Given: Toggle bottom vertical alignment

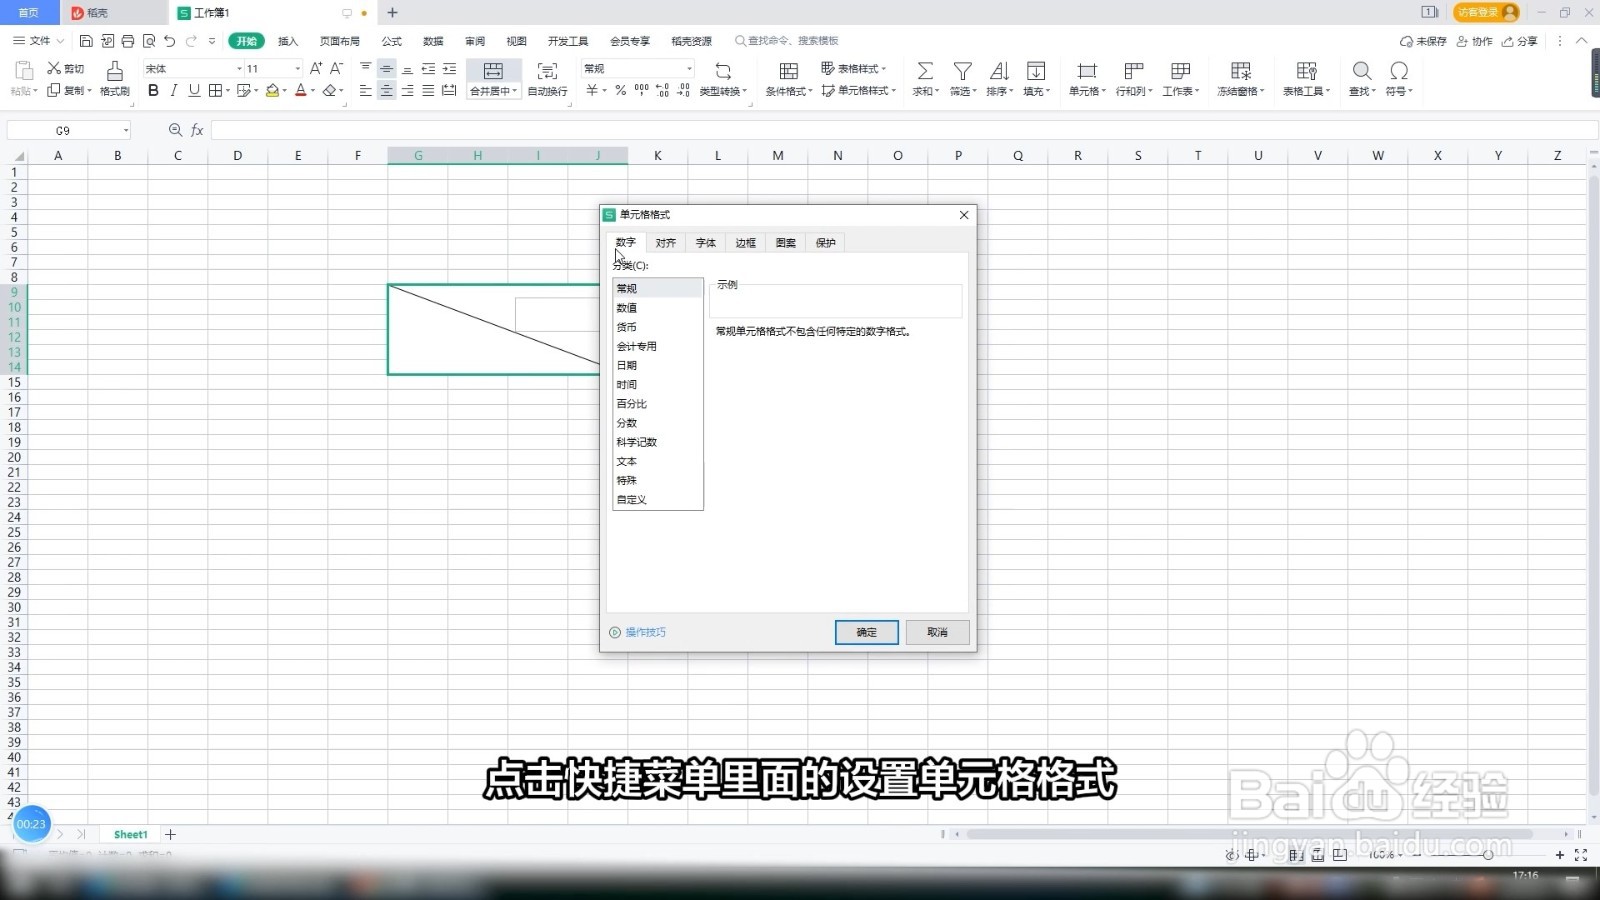Looking at the screenshot, I should click(407, 68).
